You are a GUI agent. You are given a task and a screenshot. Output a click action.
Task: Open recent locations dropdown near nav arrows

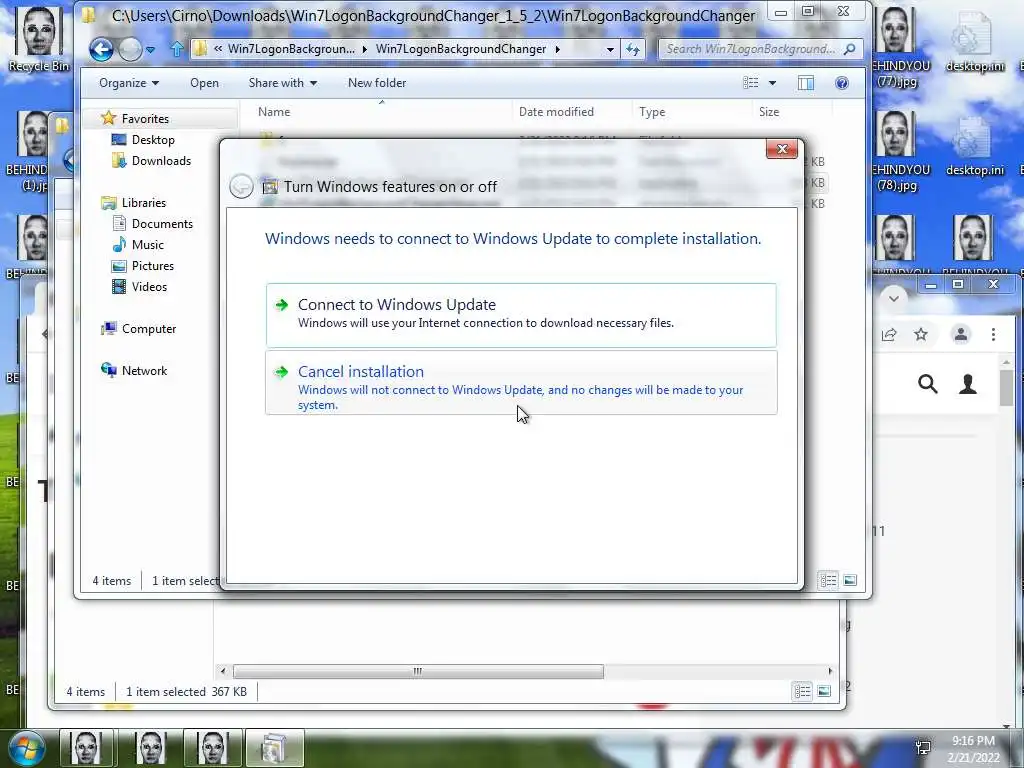pyautogui.click(x=151, y=50)
